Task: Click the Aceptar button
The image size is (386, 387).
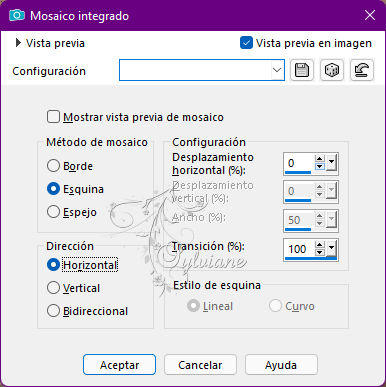Action: tap(119, 365)
